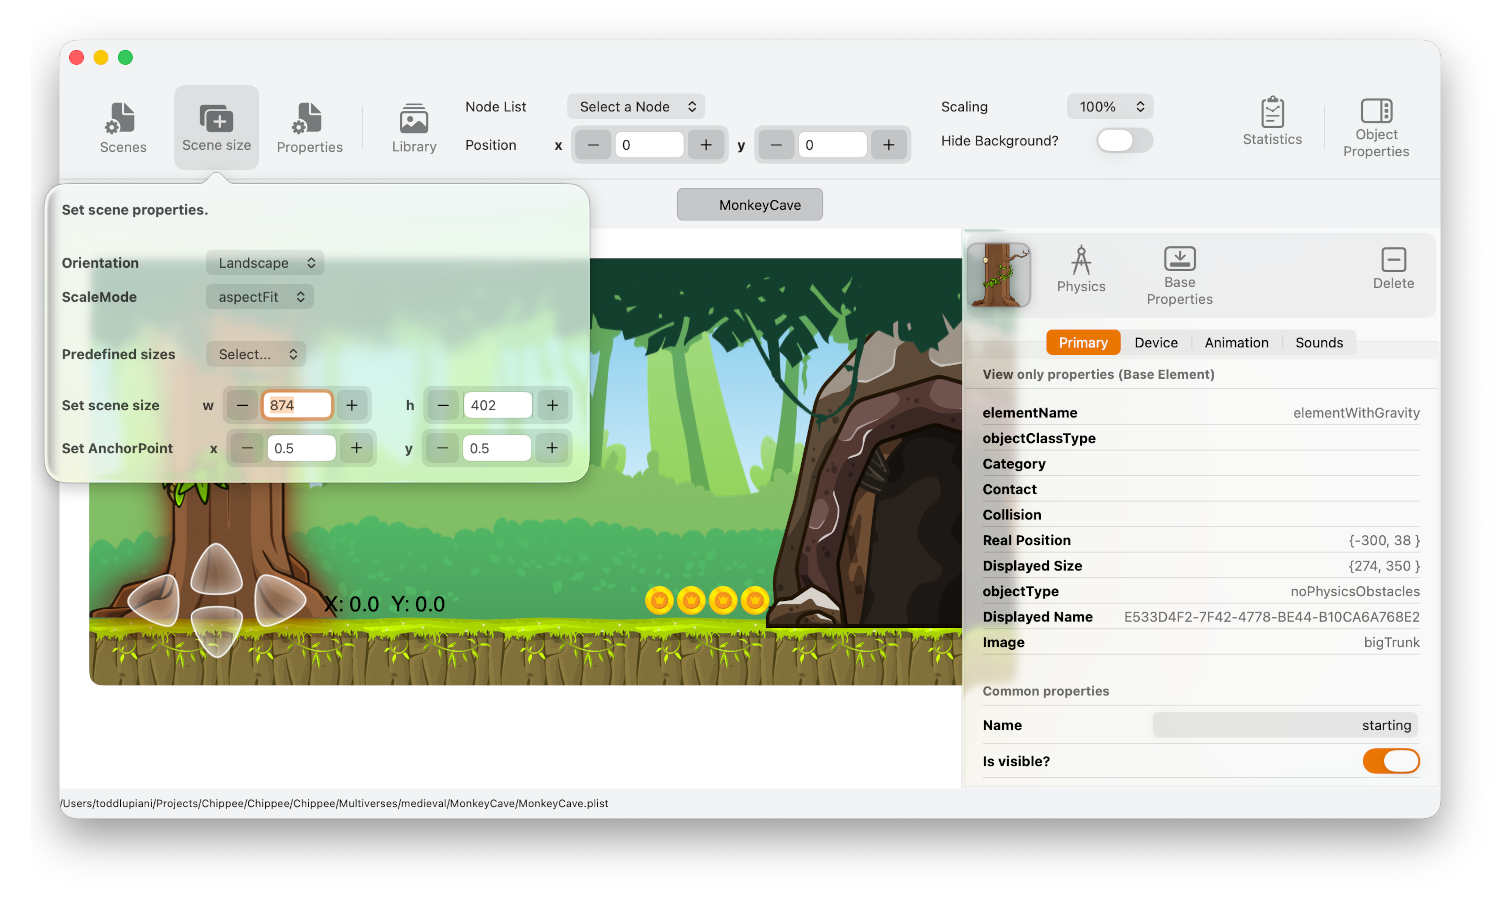Screen dimensions: 1500x897
Task: Toggle the Hide Background switch
Action: click(x=1124, y=141)
